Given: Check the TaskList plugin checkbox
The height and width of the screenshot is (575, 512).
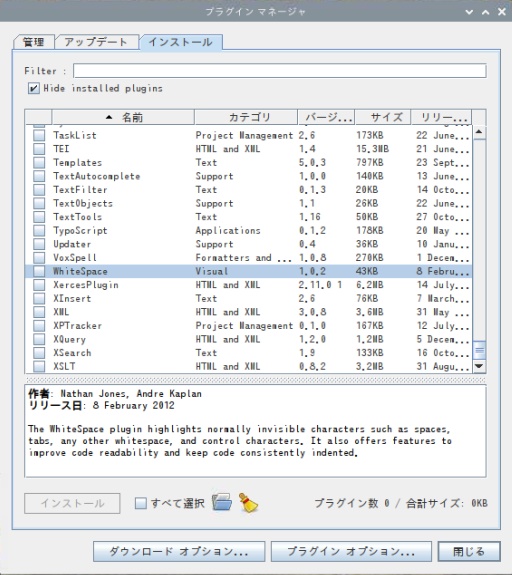Looking at the screenshot, I should pos(39,135).
